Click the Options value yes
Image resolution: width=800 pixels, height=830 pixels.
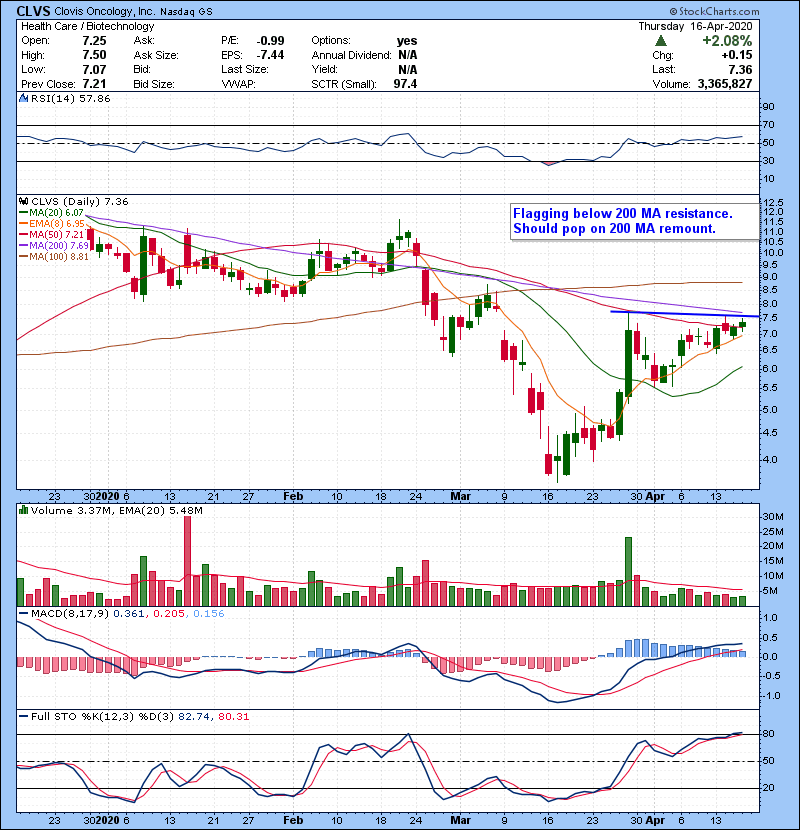(407, 41)
